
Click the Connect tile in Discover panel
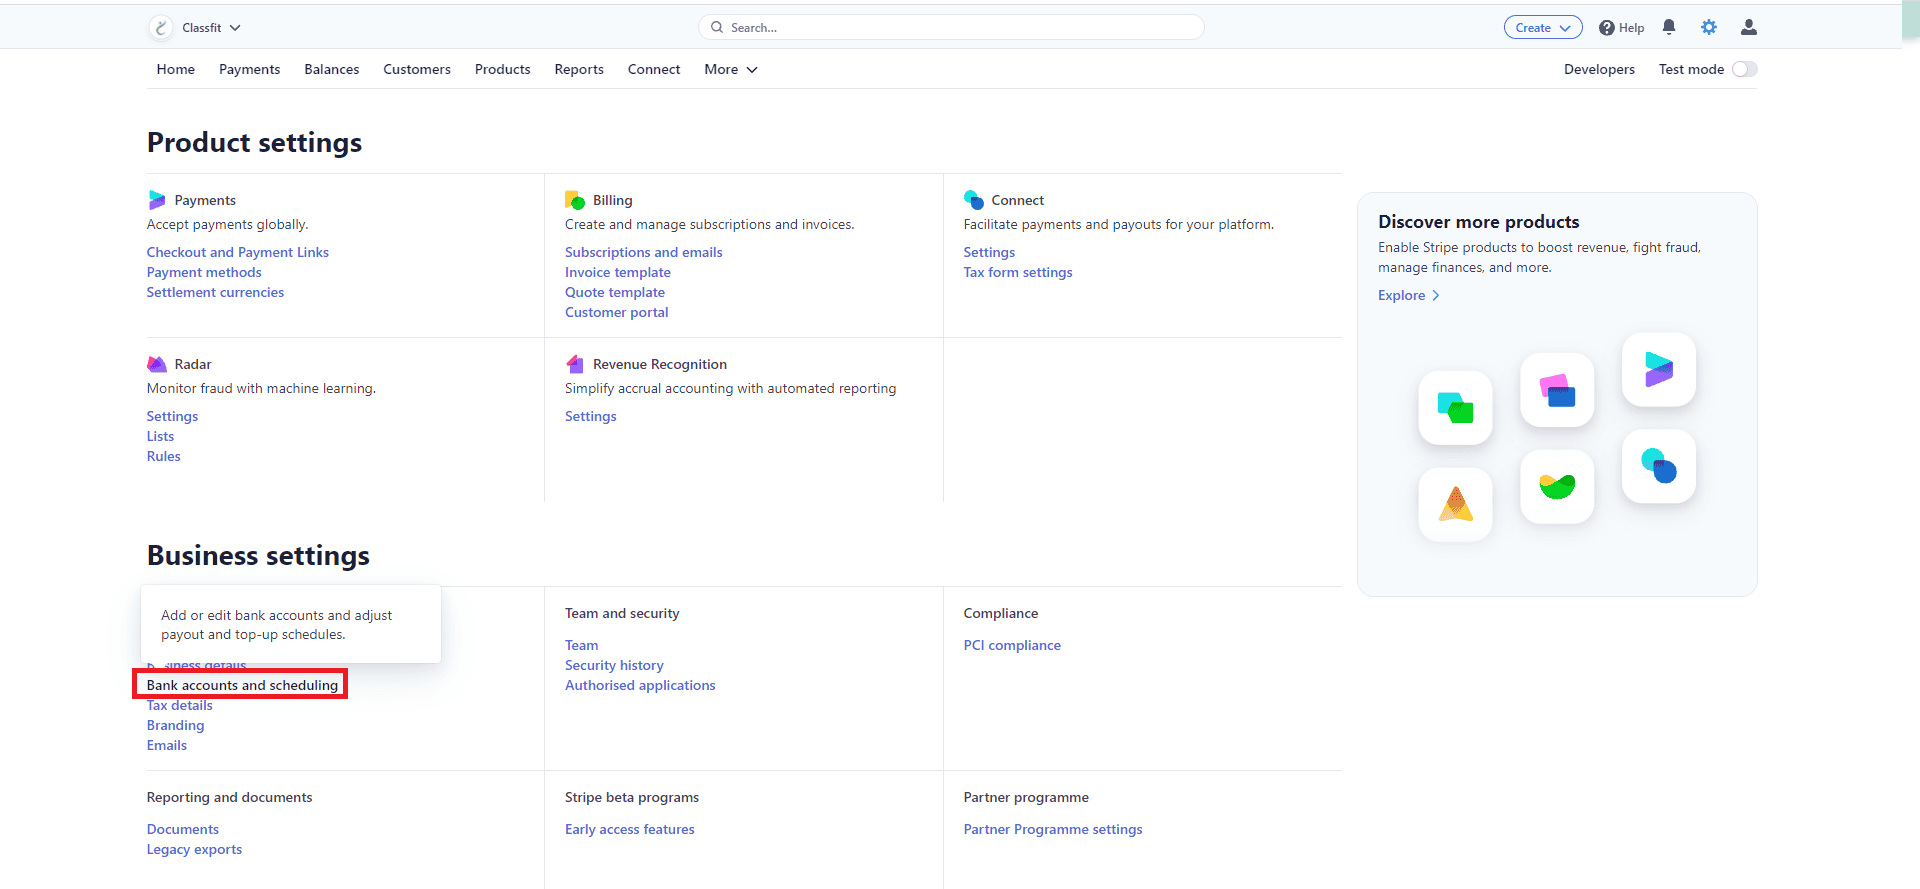point(1659,467)
